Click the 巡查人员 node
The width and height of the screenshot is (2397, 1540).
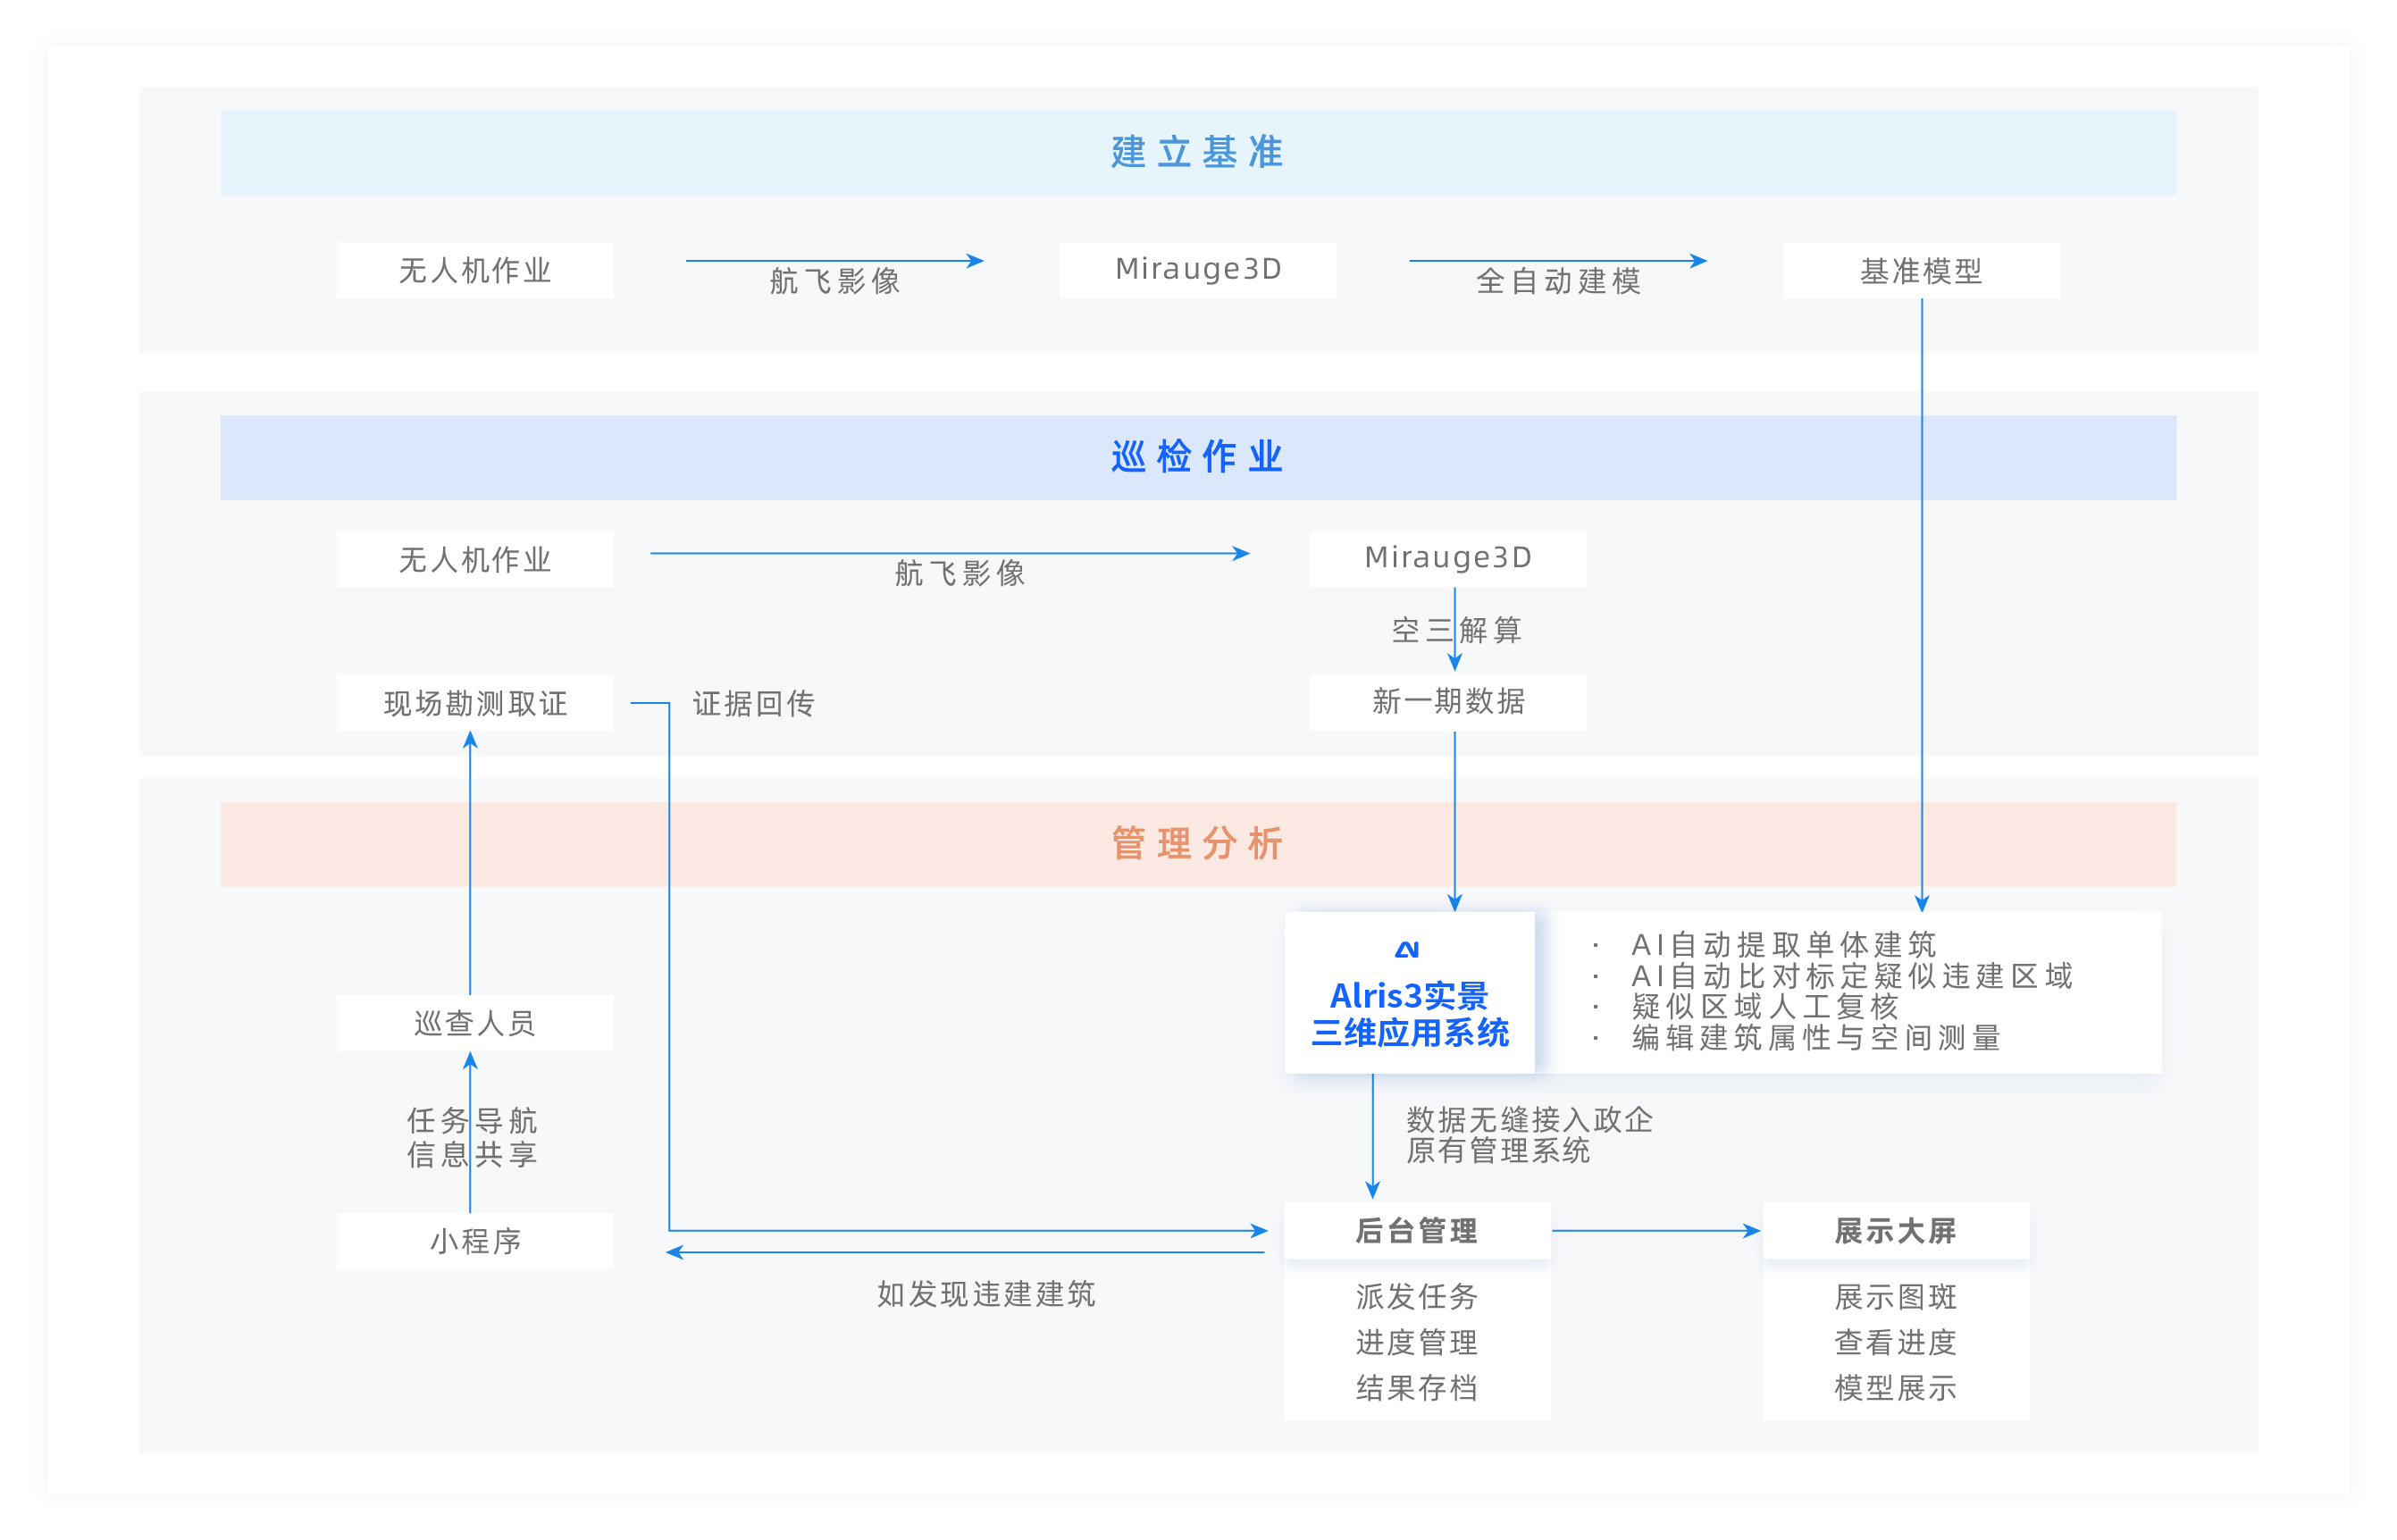474,1022
